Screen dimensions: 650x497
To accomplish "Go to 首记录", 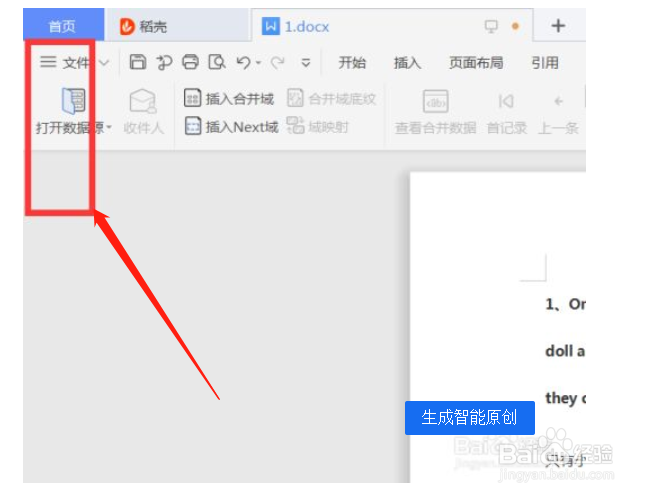I will 506,112.
